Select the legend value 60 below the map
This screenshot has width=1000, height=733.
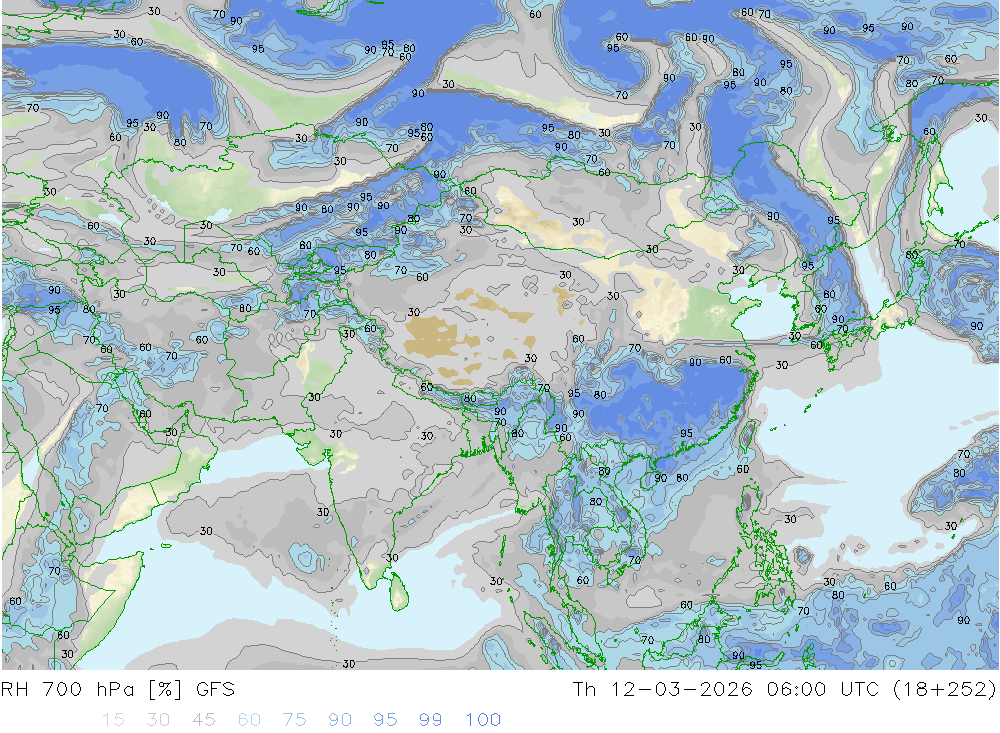coord(249,720)
